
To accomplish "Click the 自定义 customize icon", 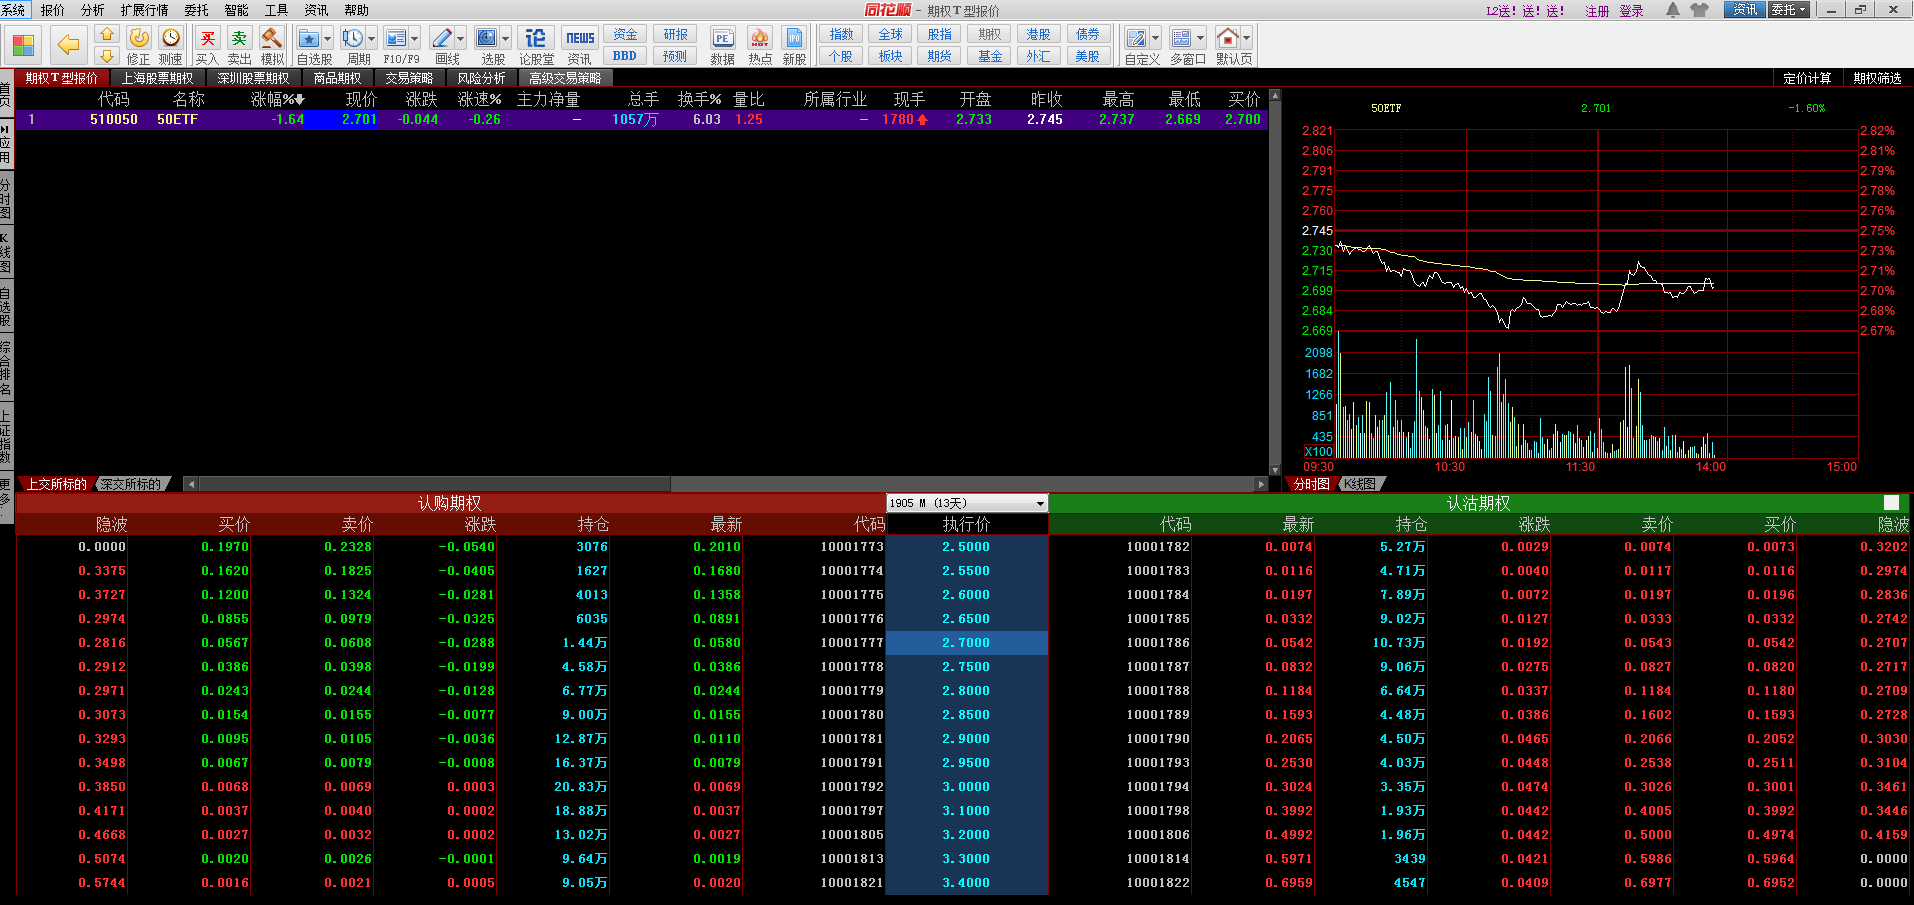I will [1136, 38].
